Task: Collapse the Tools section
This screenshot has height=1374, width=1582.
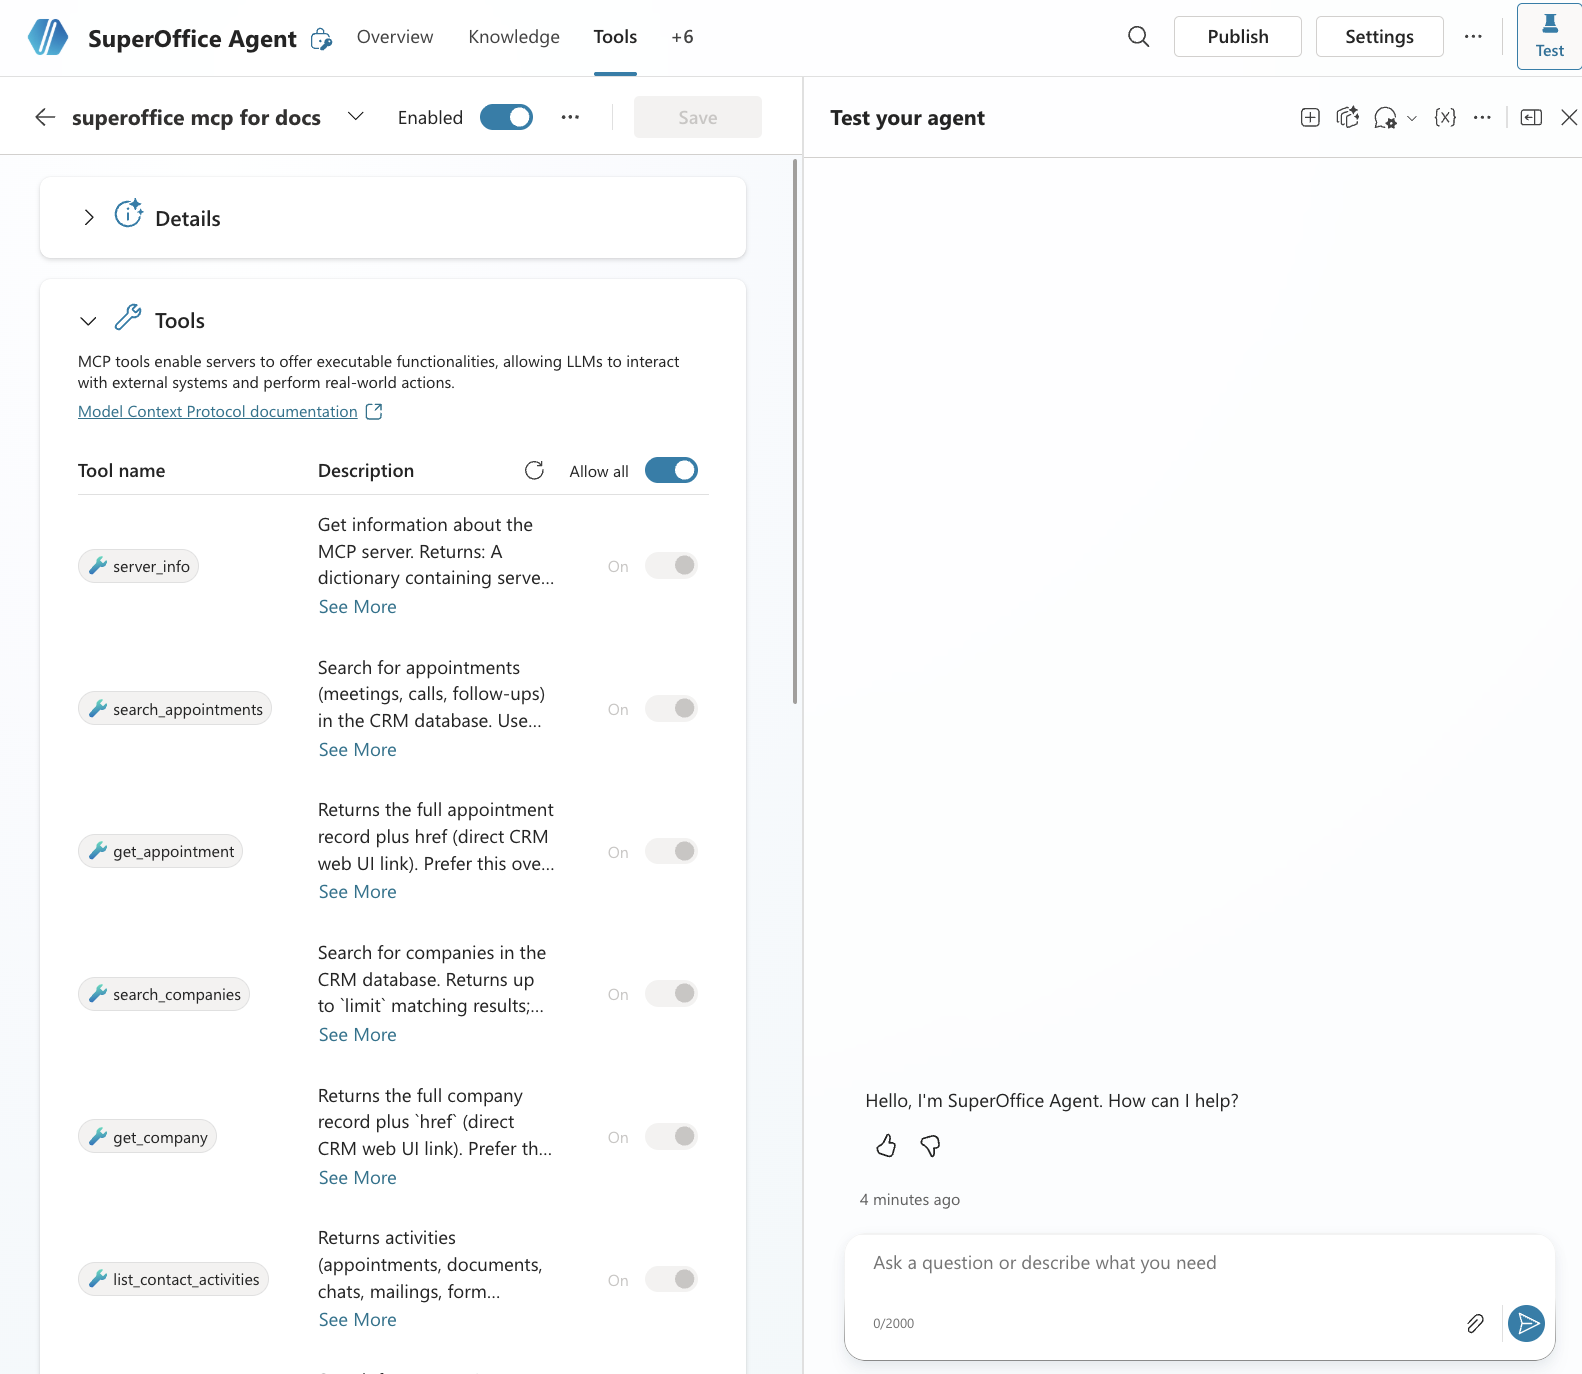Action: [88, 321]
